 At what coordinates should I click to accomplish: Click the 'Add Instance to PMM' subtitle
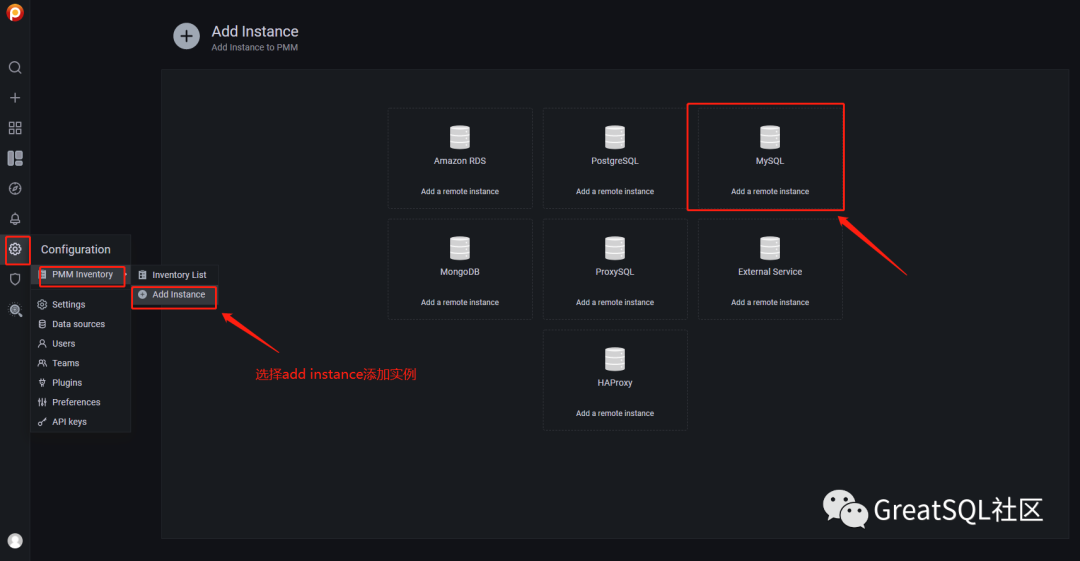click(x=254, y=48)
